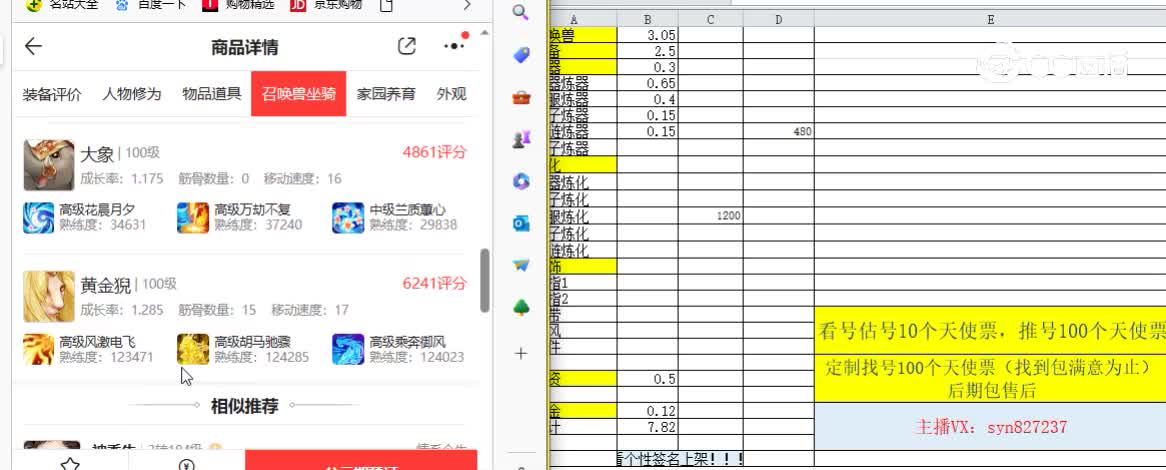
Task: Click the 看号估号10个天使票 yellow cell
Action: tap(991, 329)
